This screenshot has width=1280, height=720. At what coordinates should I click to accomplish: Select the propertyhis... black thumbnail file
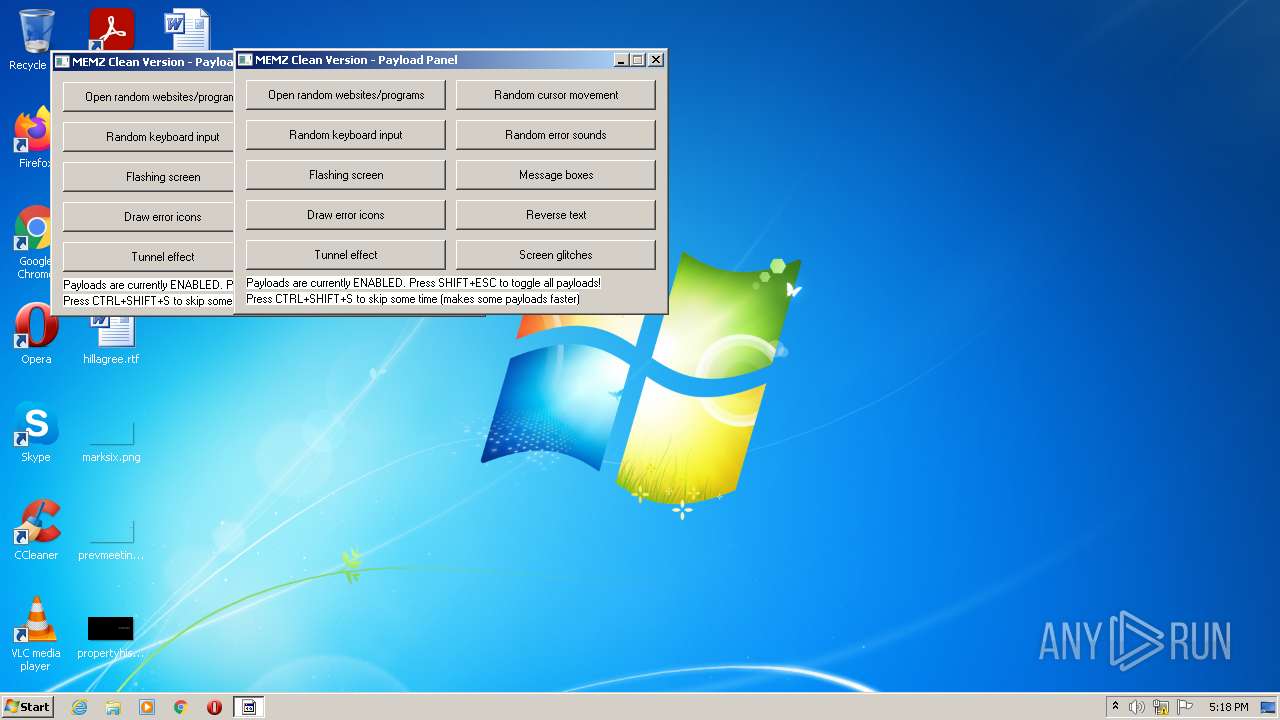pos(111,636)
